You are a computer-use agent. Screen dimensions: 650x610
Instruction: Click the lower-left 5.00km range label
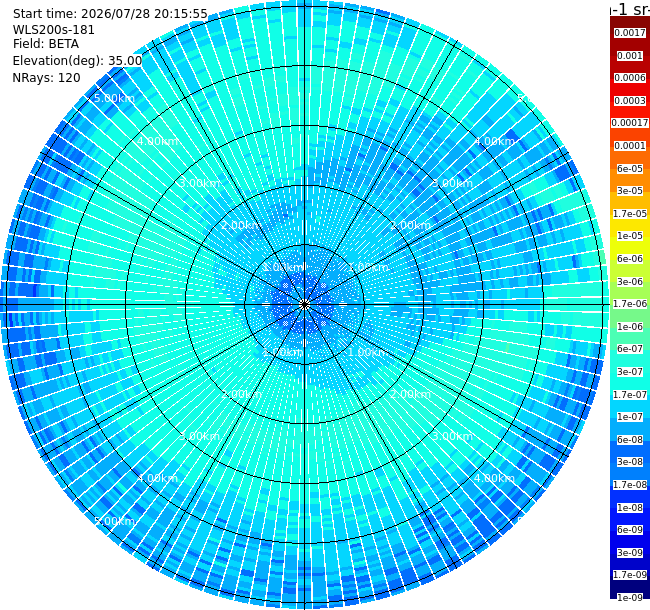(114, 521)
